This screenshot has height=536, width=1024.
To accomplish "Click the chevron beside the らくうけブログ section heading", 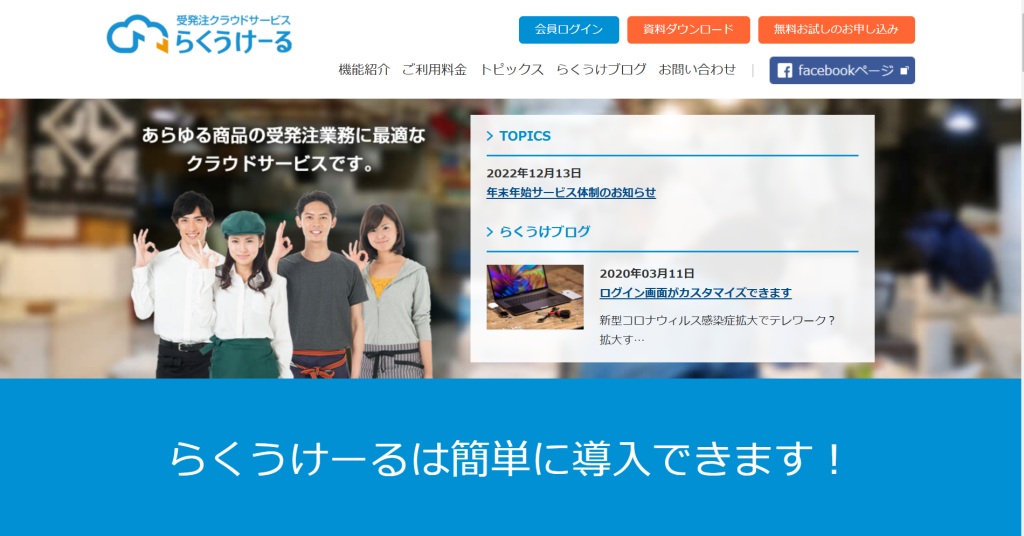I will (490, 232).
